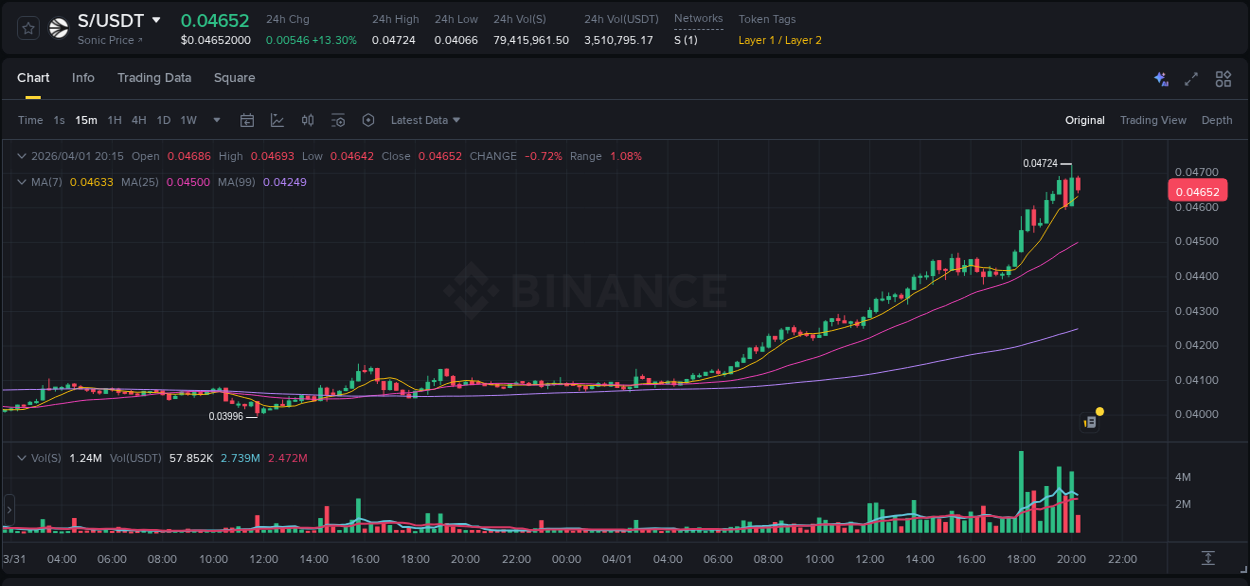Open the date range calendar picker

tap(247, 120)
